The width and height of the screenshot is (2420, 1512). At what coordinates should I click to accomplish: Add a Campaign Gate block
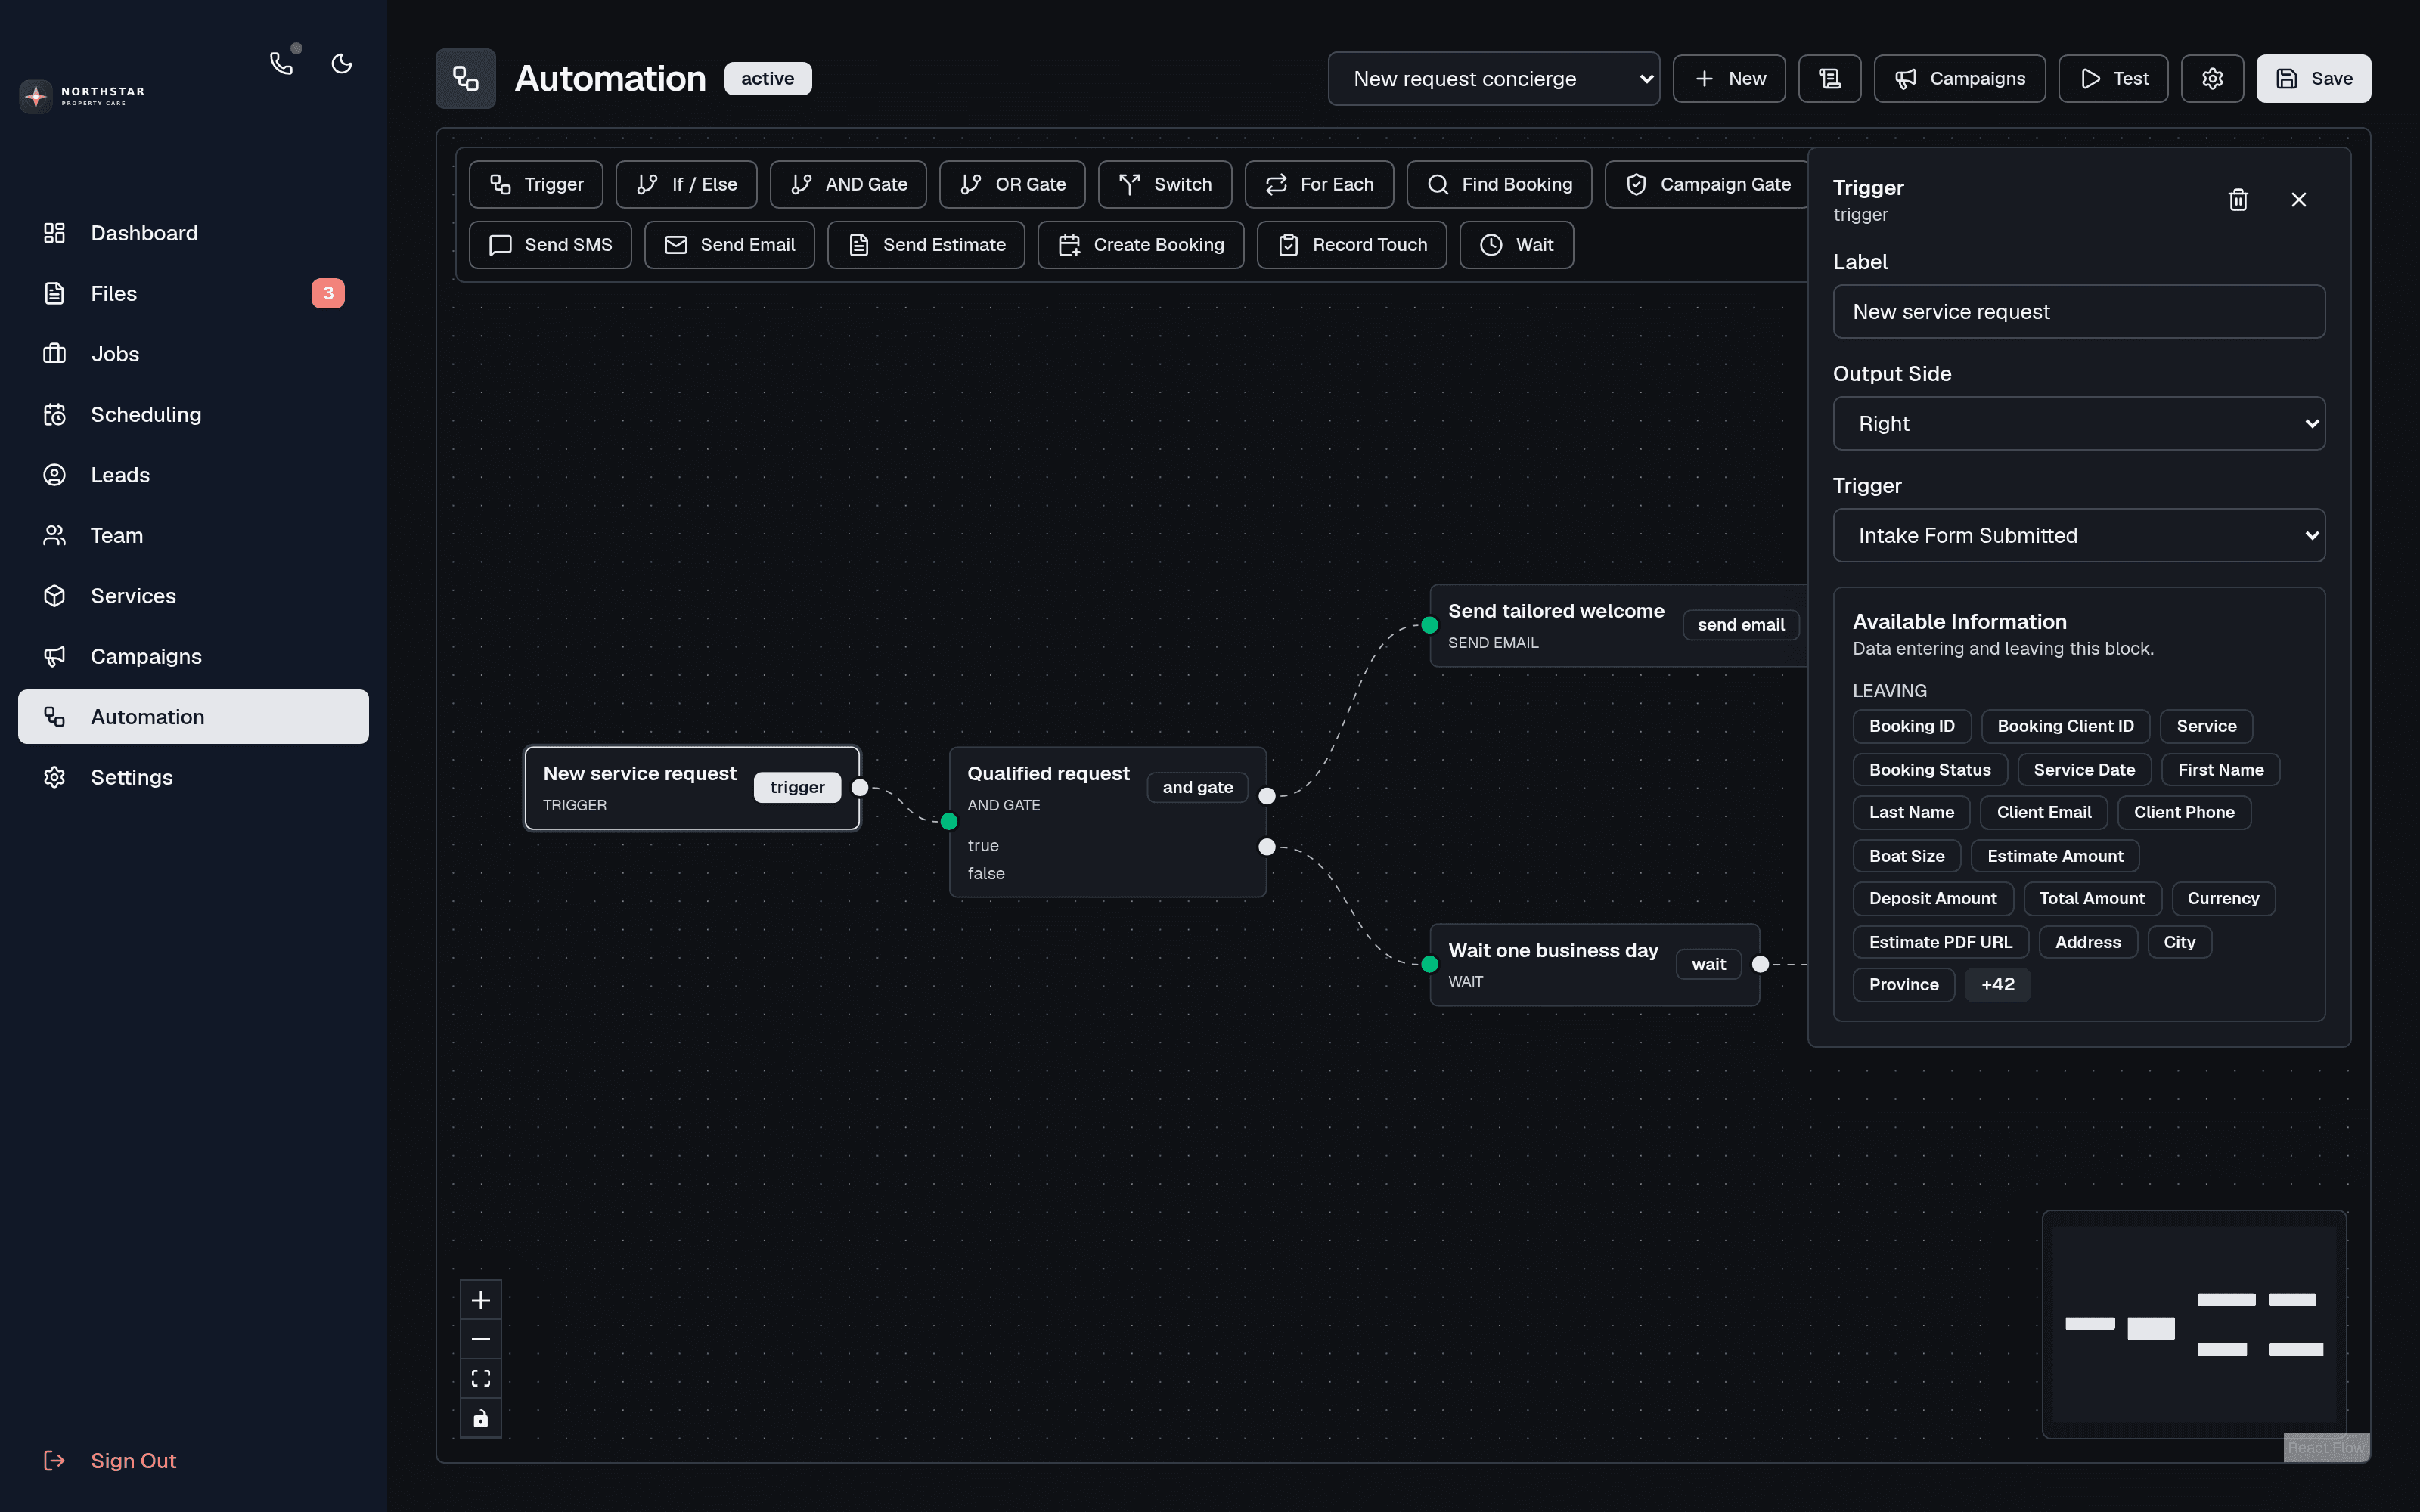tap(1707, 184)
